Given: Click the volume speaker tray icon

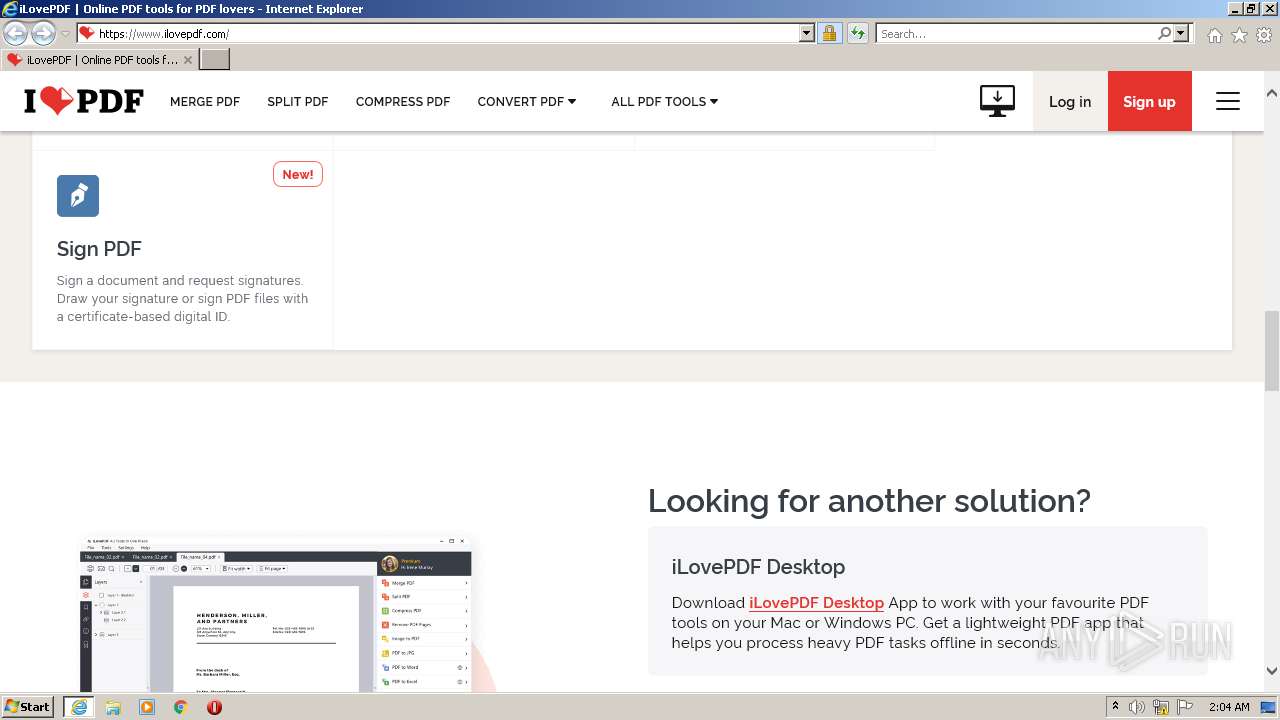Looking at the screenshot, I should coord(1137,707).
